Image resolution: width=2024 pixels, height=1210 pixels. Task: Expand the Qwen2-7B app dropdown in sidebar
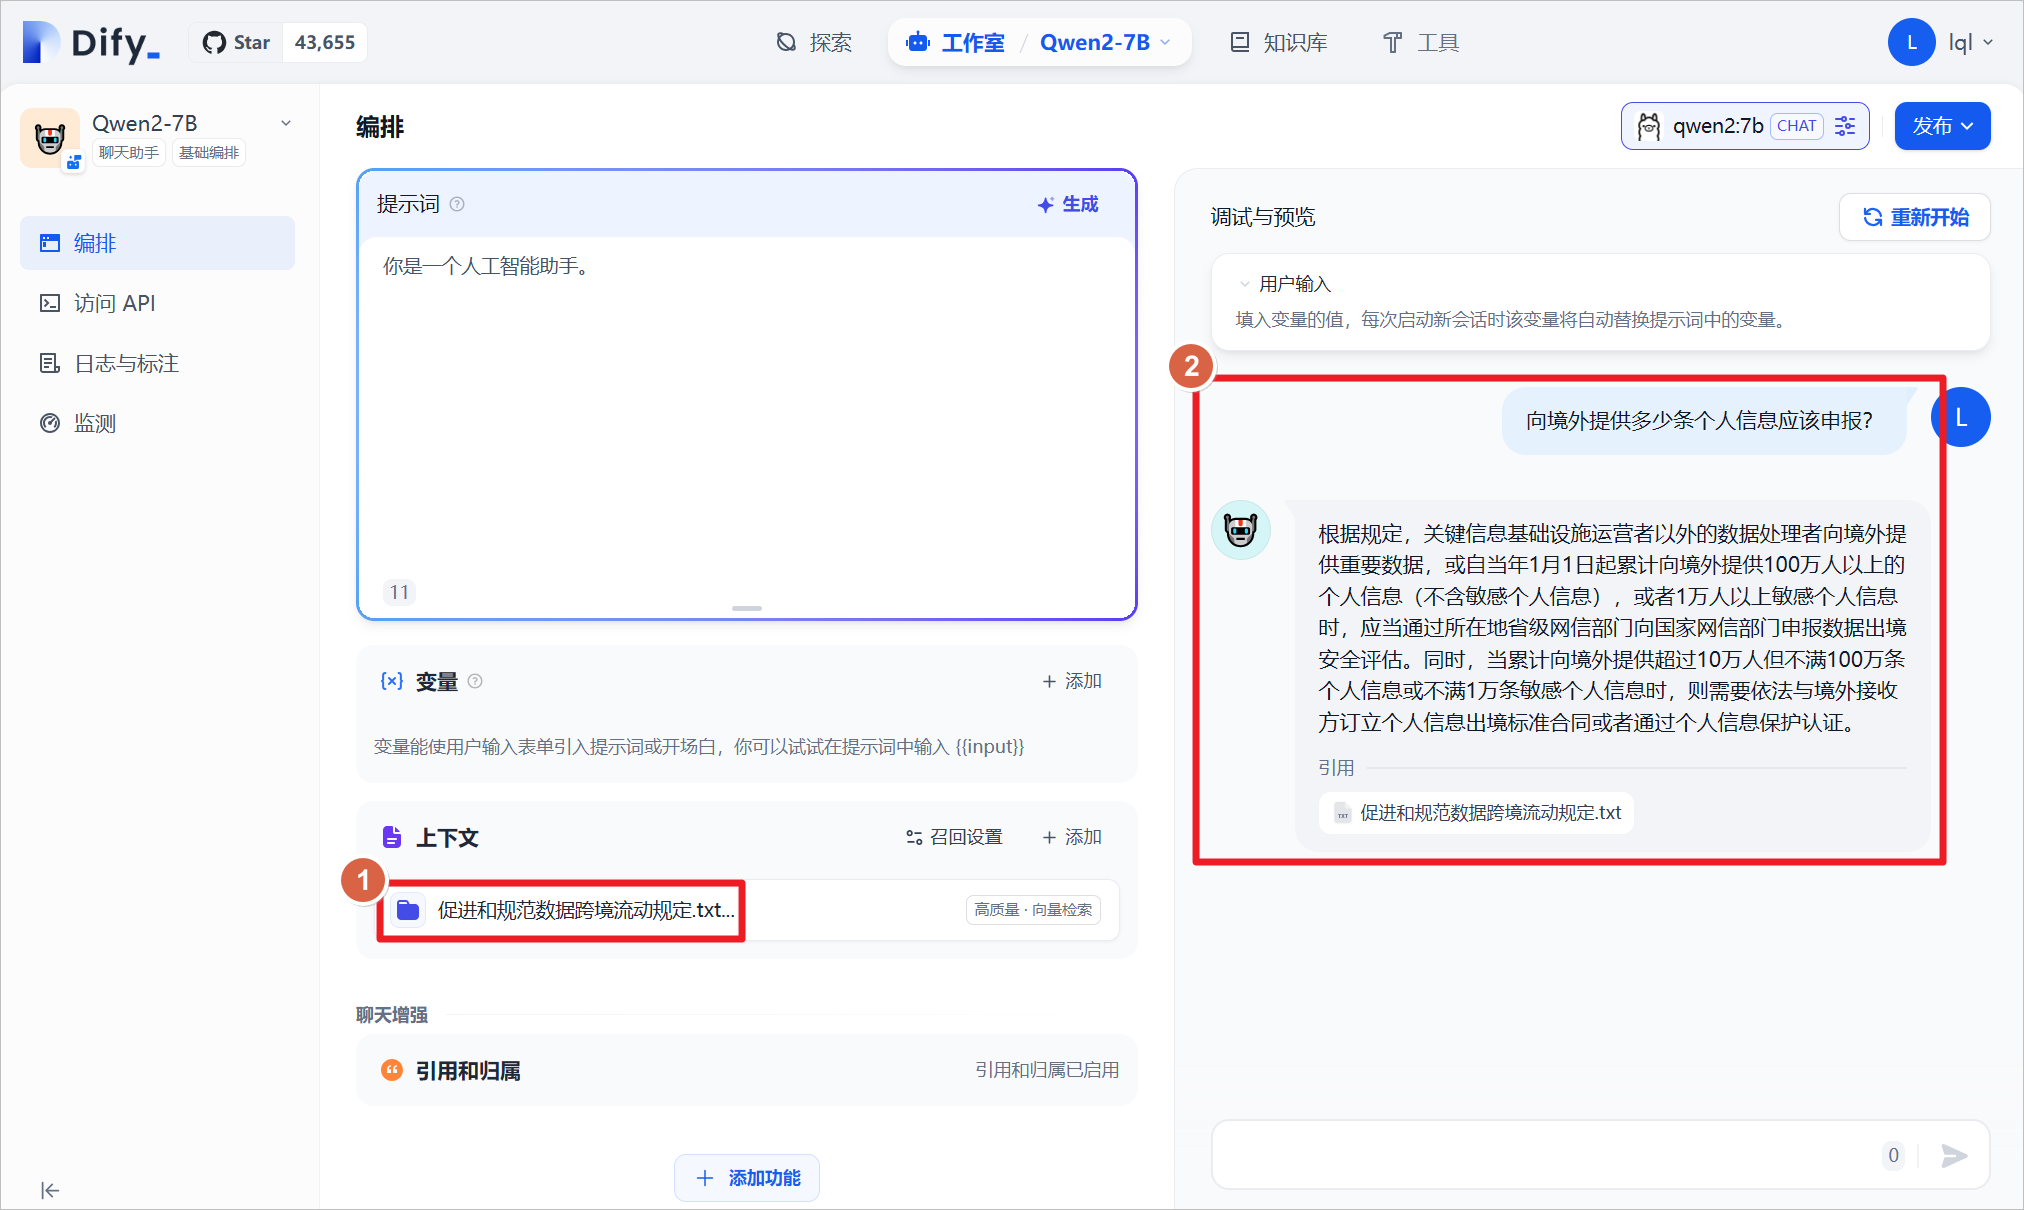click(286, 123)
